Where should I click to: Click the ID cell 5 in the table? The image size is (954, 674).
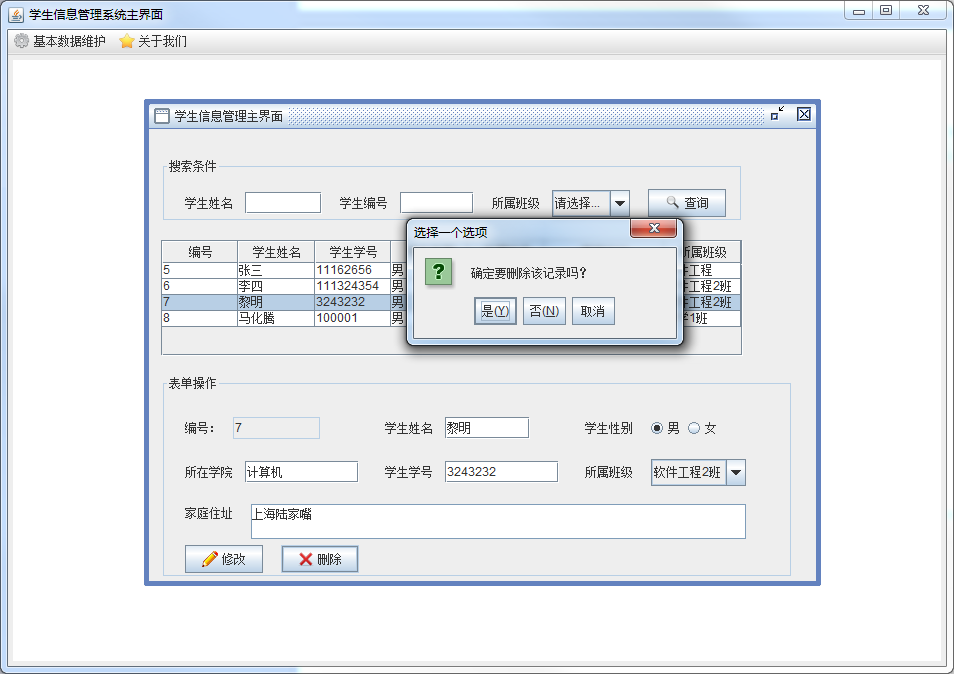click(x=200, y=270)
